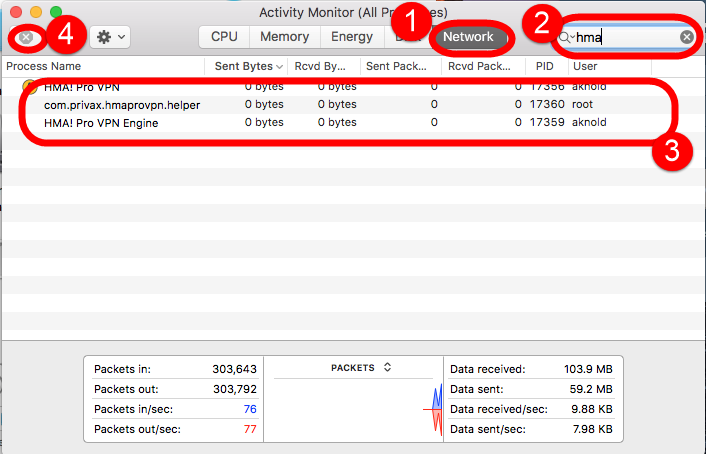
Task: Open the Energy tab
Action: click(x=351, y=37)
